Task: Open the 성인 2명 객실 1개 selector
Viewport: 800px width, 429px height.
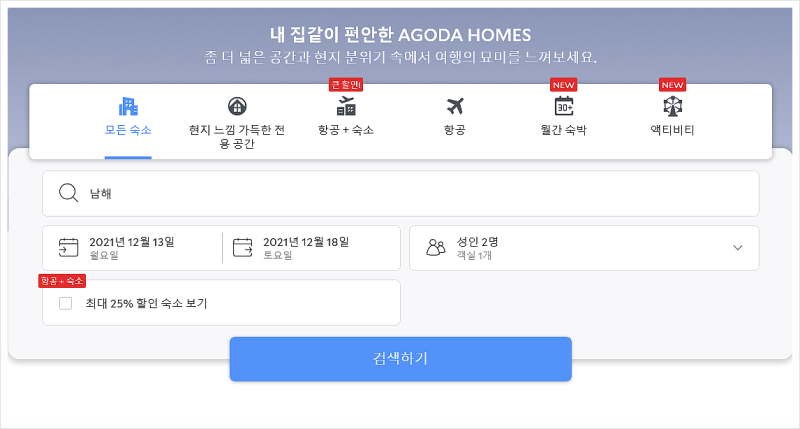Action: tap(584, 248)
